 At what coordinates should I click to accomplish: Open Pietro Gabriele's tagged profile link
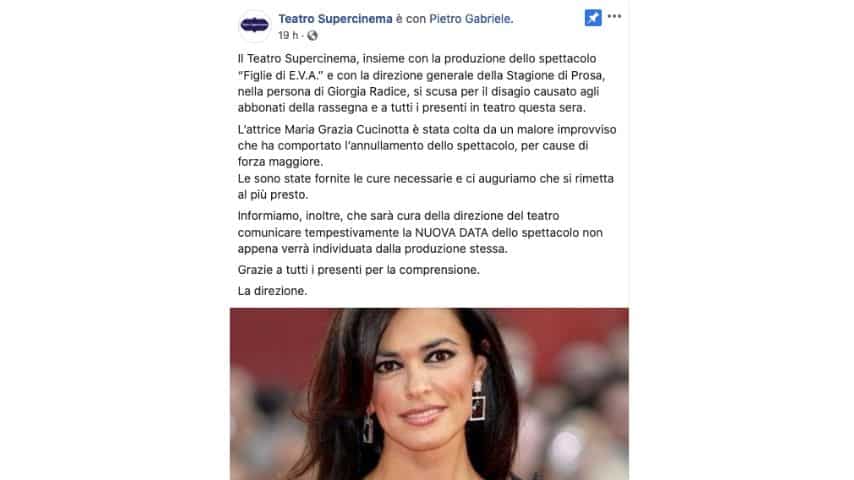pyautogui.click(x=471, y=19)
